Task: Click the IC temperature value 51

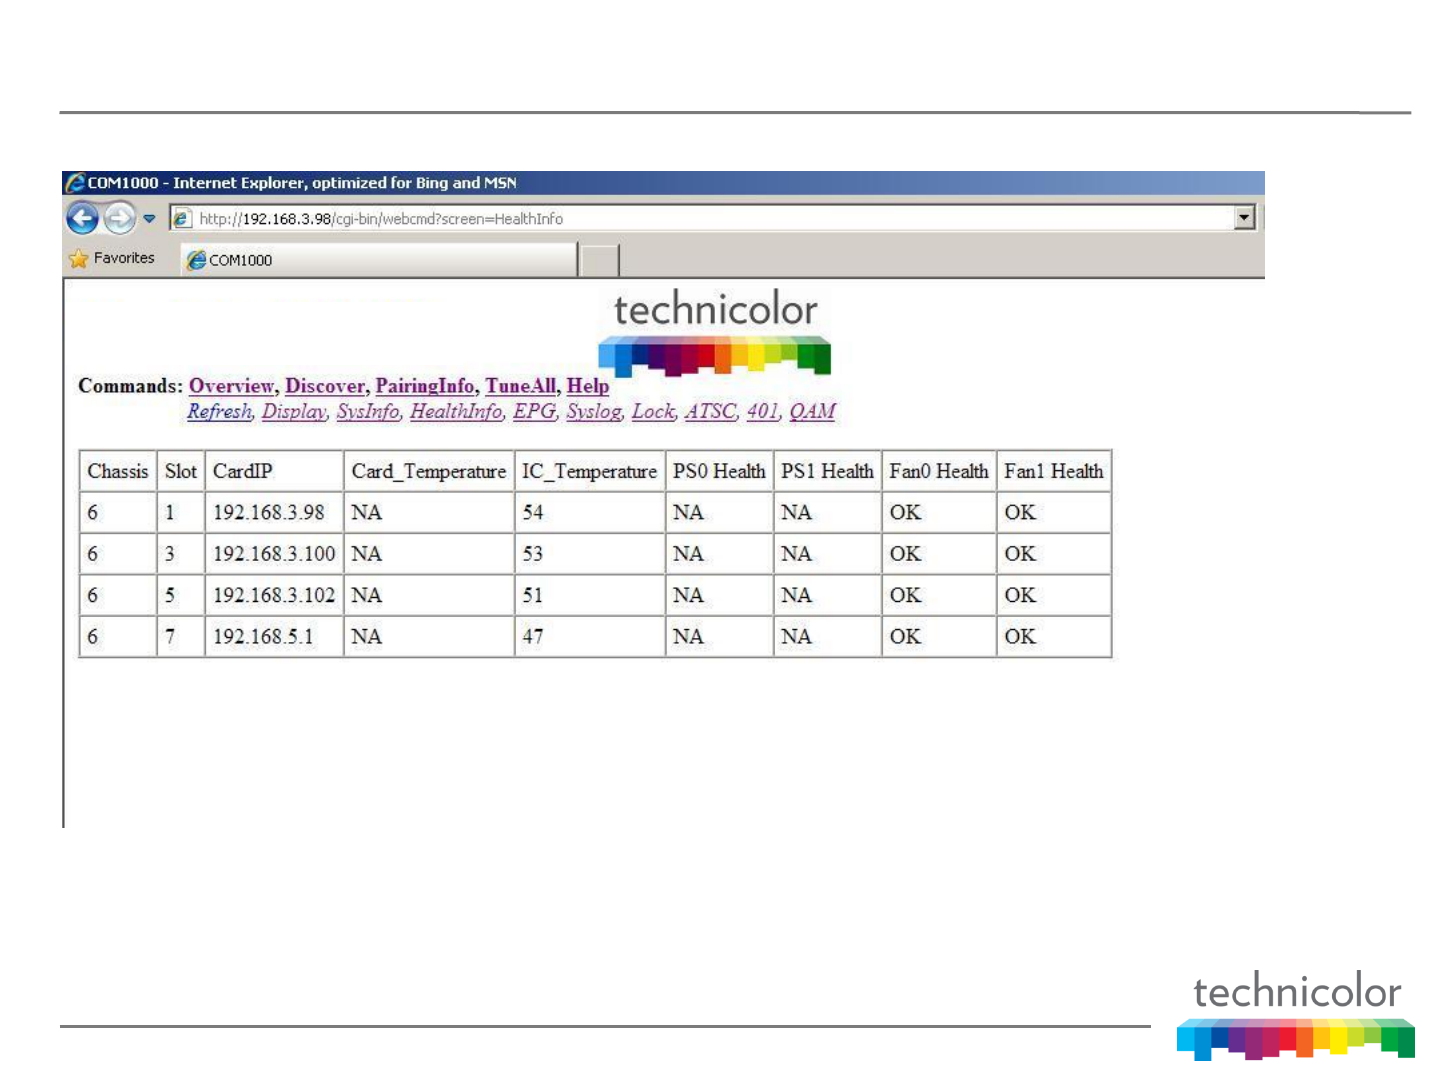Action: click(x=590, y=595)
